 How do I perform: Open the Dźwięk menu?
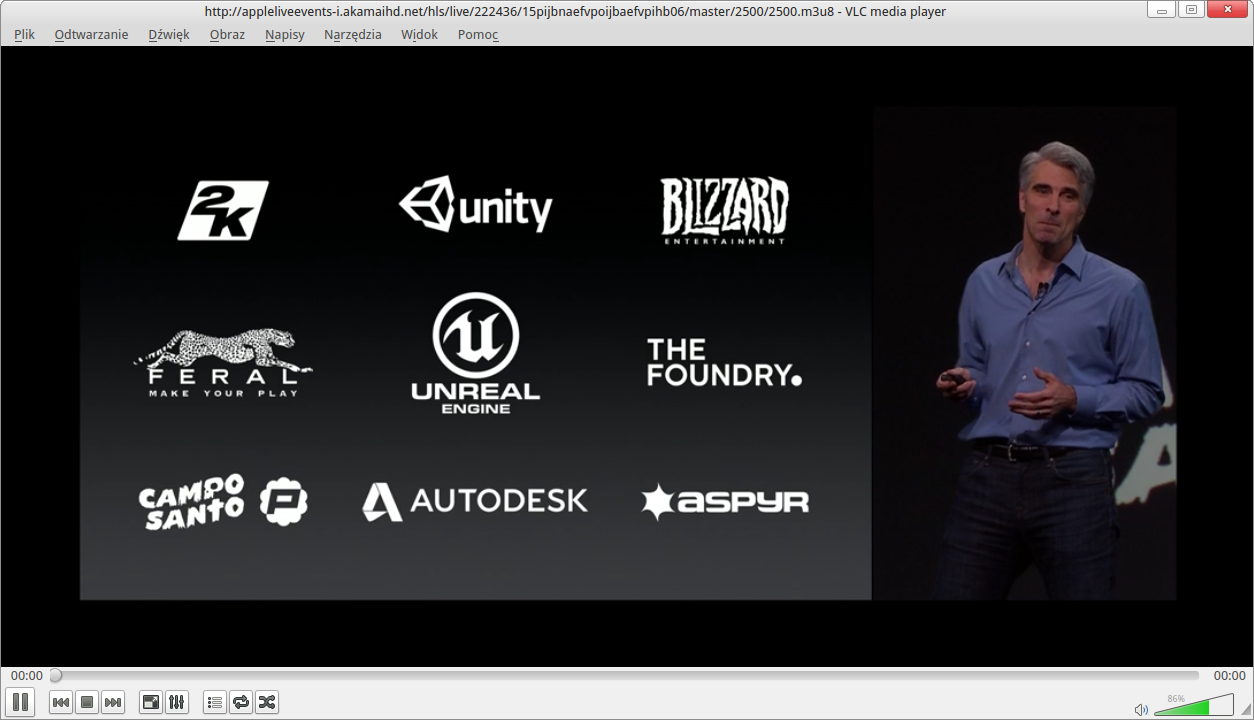[x=169, y=34]
